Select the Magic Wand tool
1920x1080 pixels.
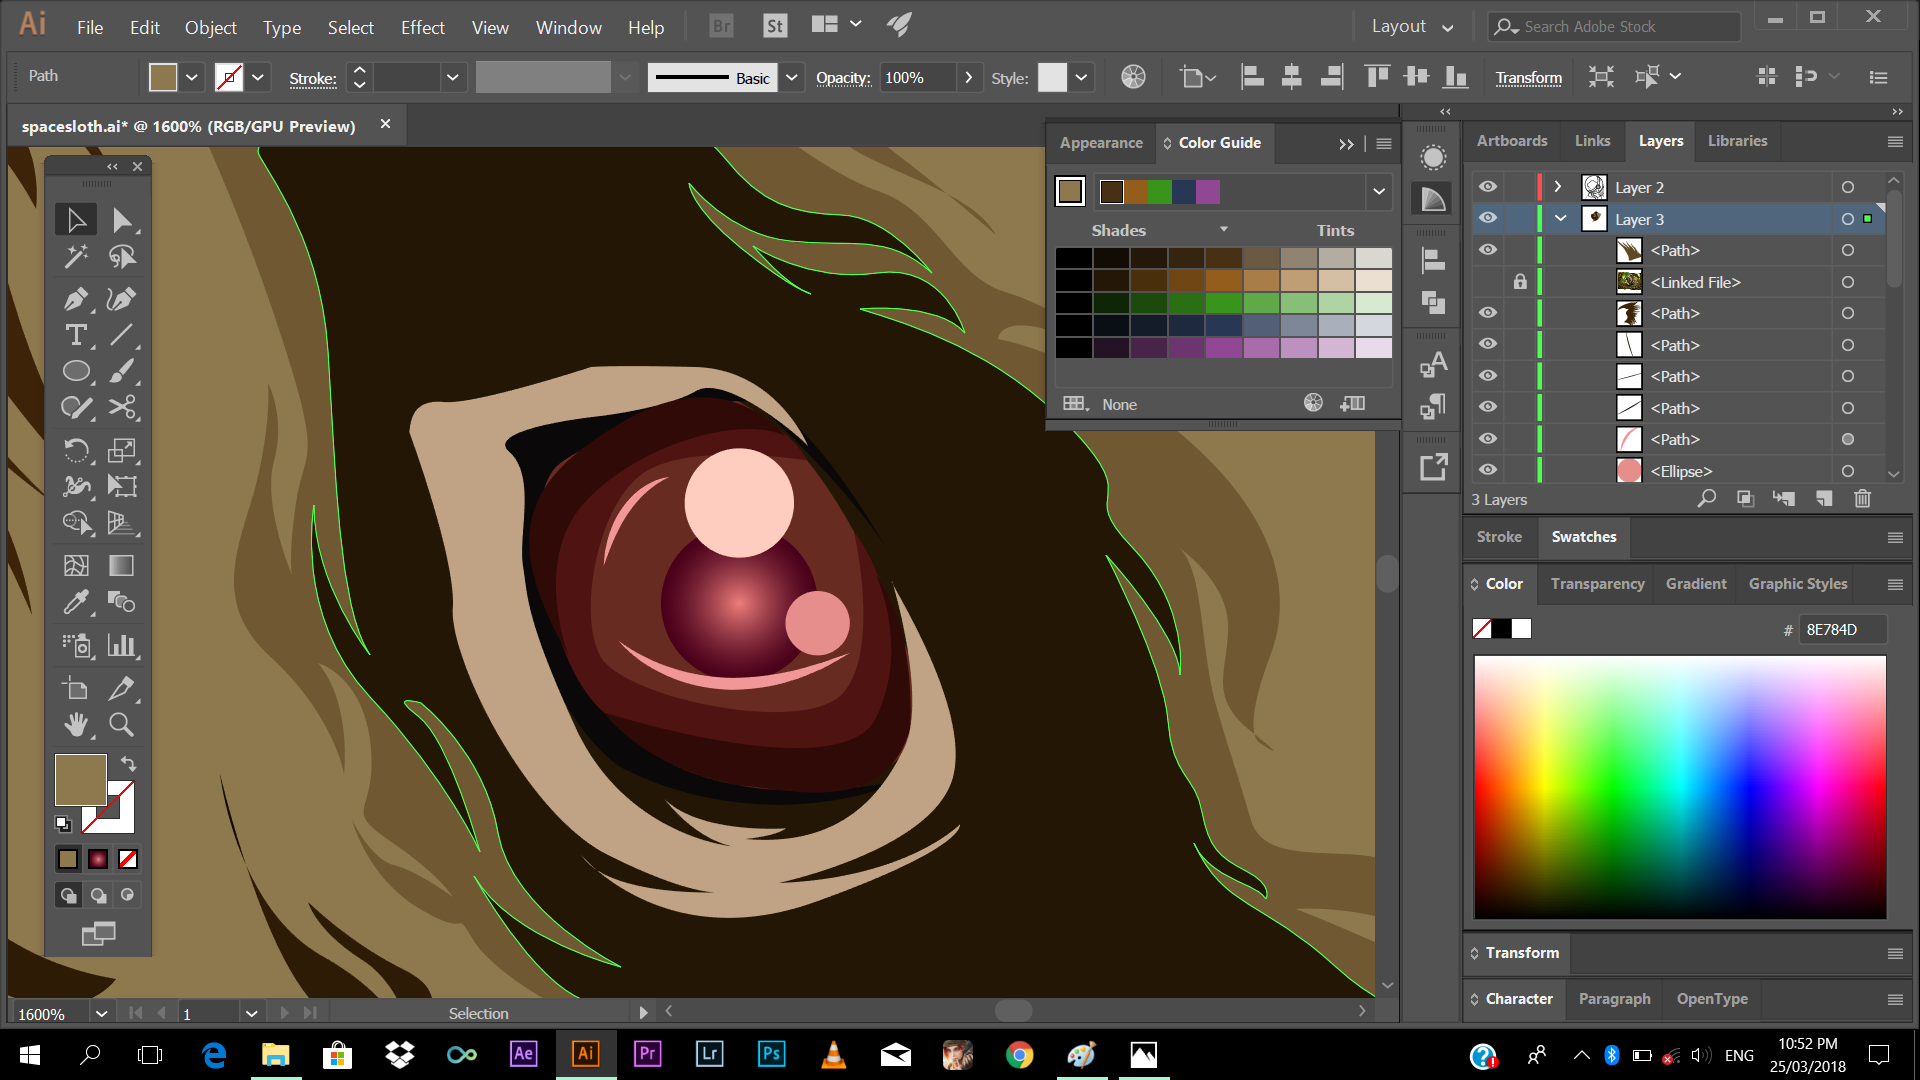click(x=76, y=258)
